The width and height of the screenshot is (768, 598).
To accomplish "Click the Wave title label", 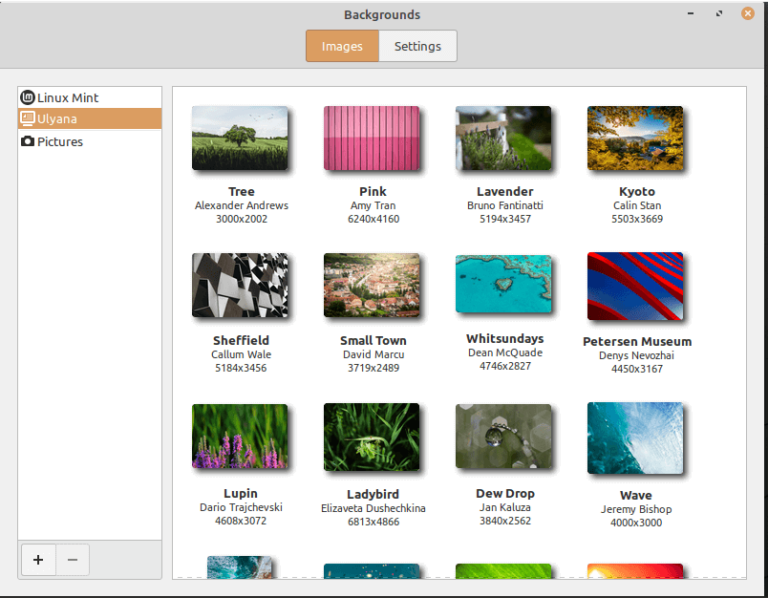I will tap(636, 496).
